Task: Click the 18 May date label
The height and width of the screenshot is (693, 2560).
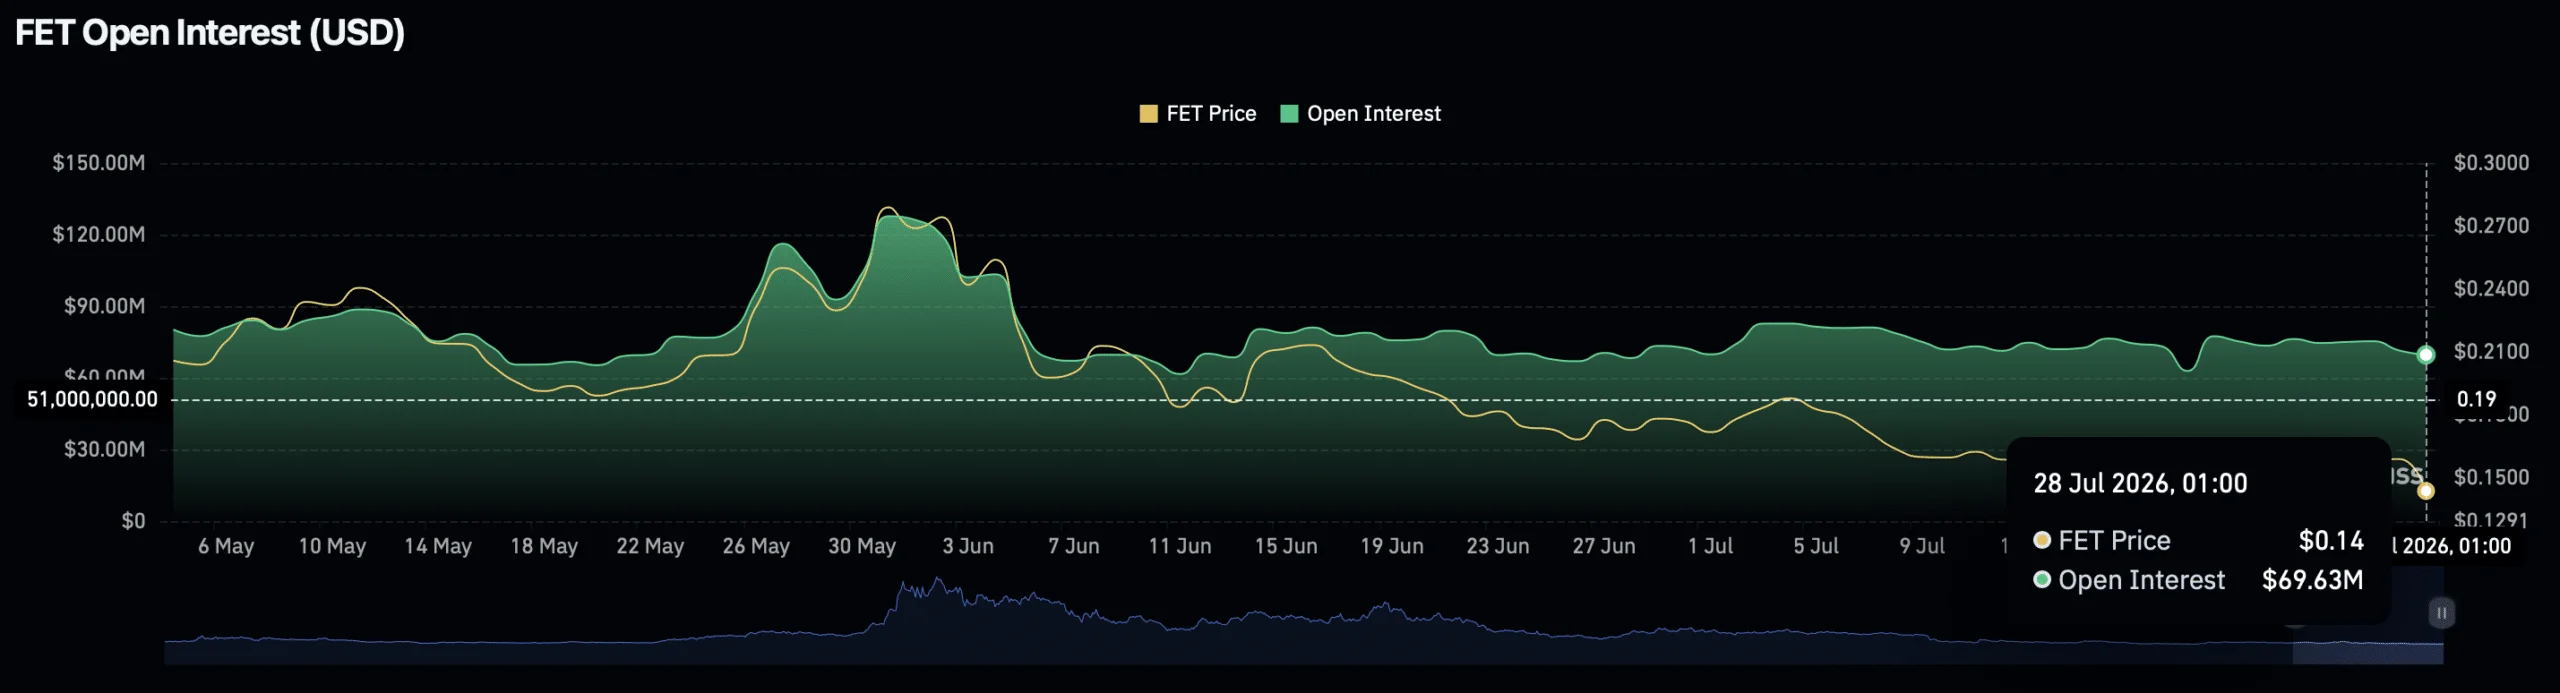Action: point(544,546)
